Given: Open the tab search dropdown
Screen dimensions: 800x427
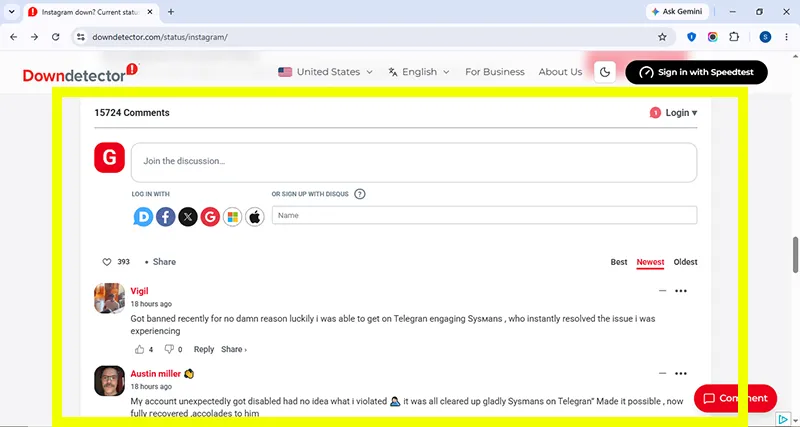Looking at the screenshot, I should (12, 12).
